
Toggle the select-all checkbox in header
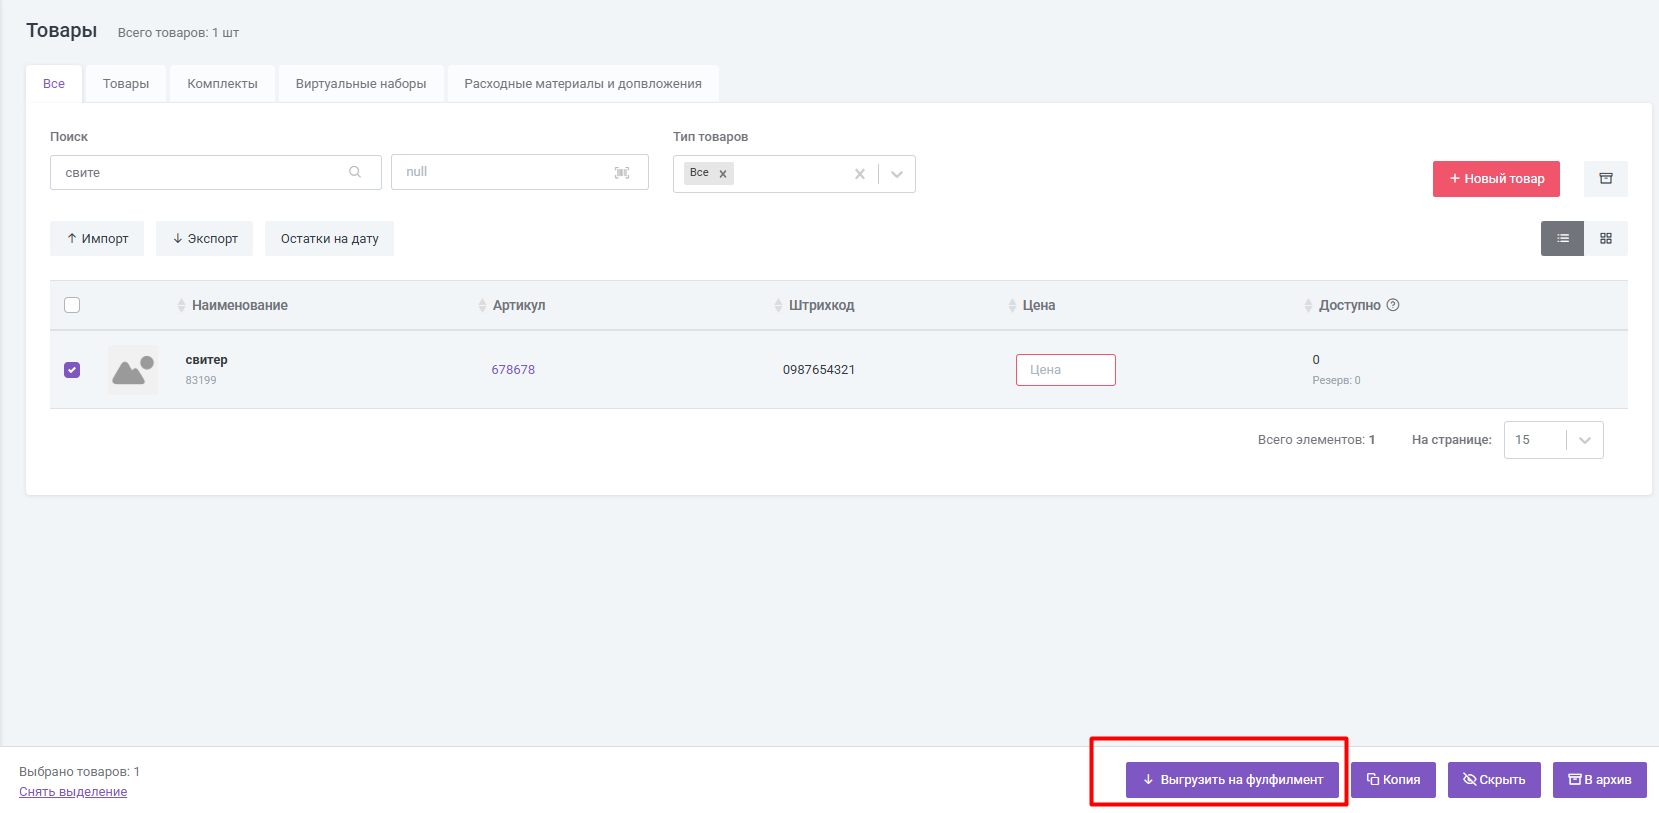click(x=72, y=305)
